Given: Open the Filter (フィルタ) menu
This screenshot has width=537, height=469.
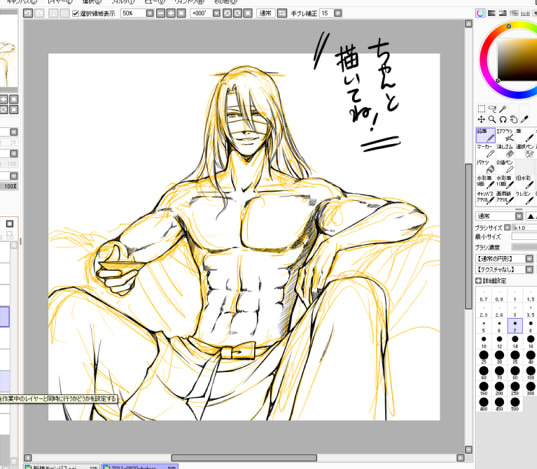Looking at the screenshot, I should point(123,1).
